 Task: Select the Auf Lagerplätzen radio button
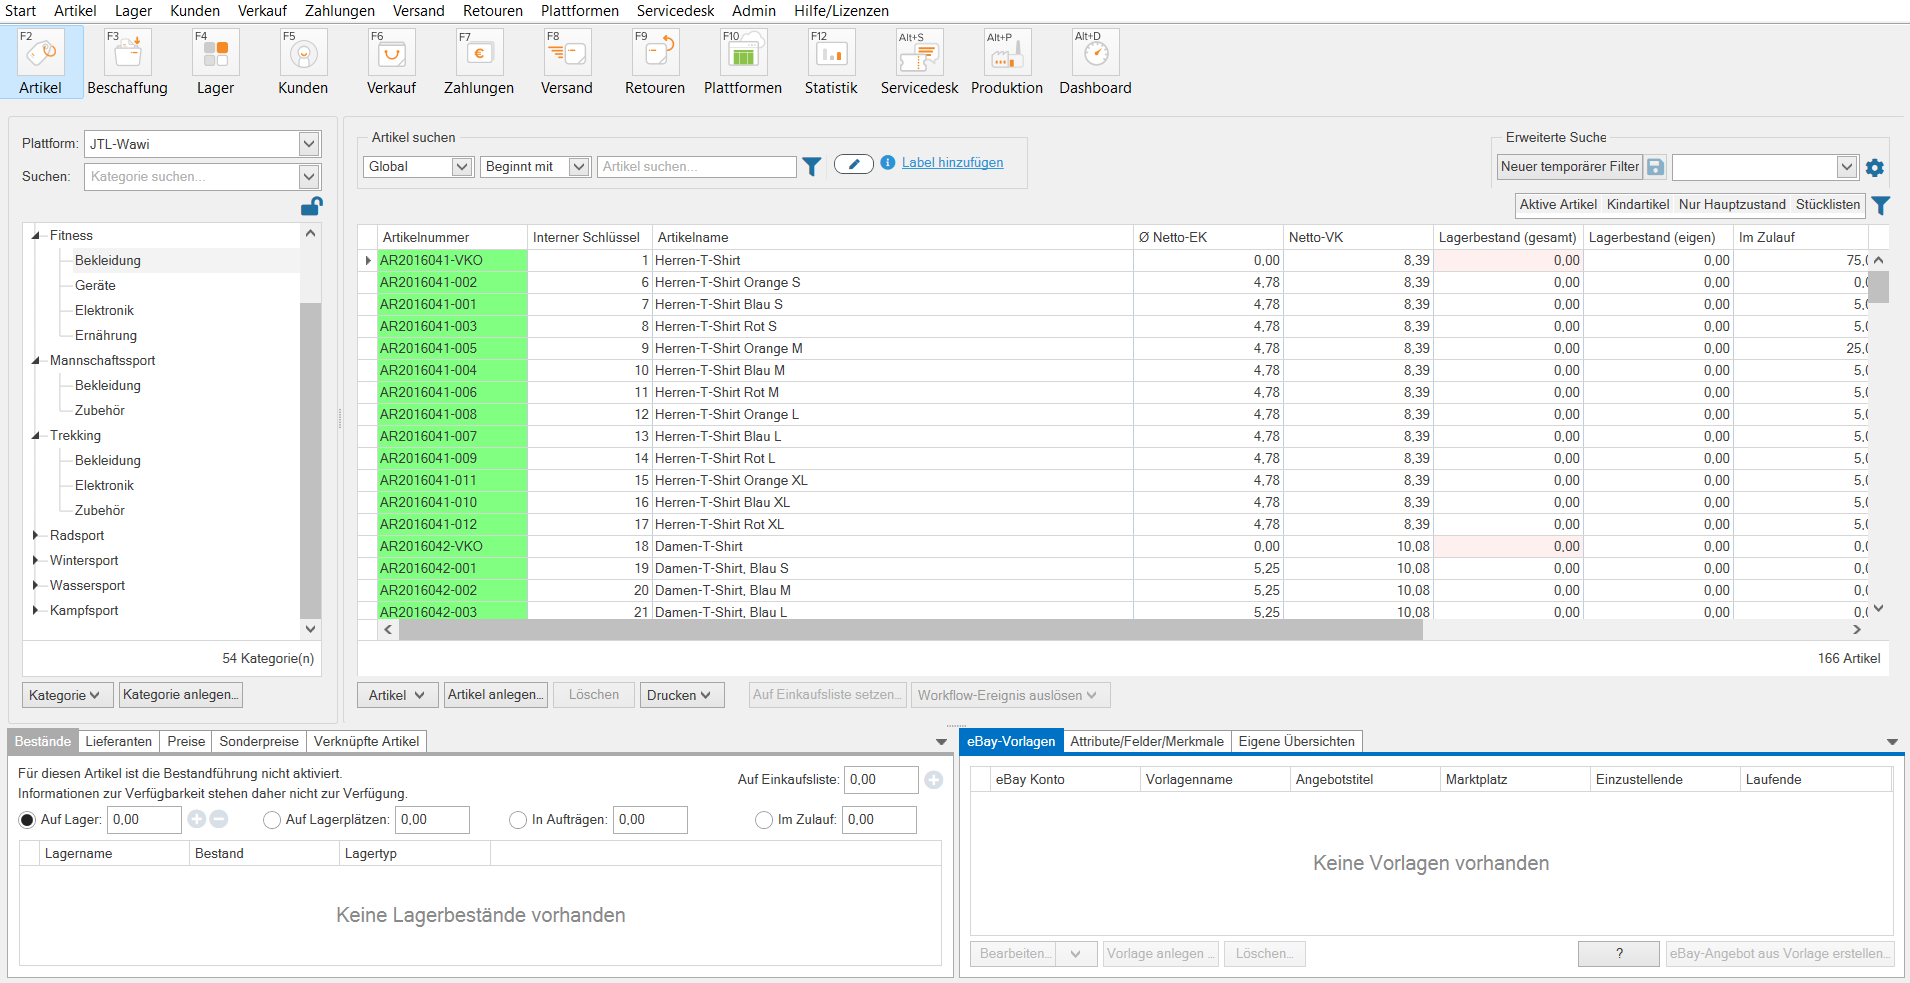[x=272, y=820]
